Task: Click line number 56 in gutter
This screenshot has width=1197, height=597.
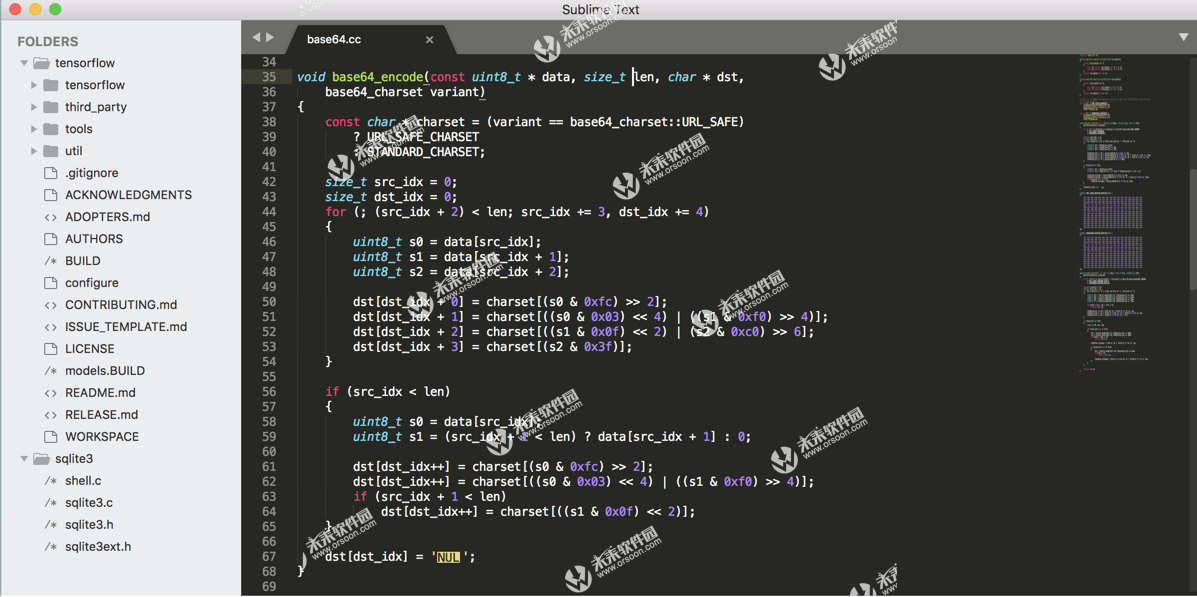Action: (268, 392)
